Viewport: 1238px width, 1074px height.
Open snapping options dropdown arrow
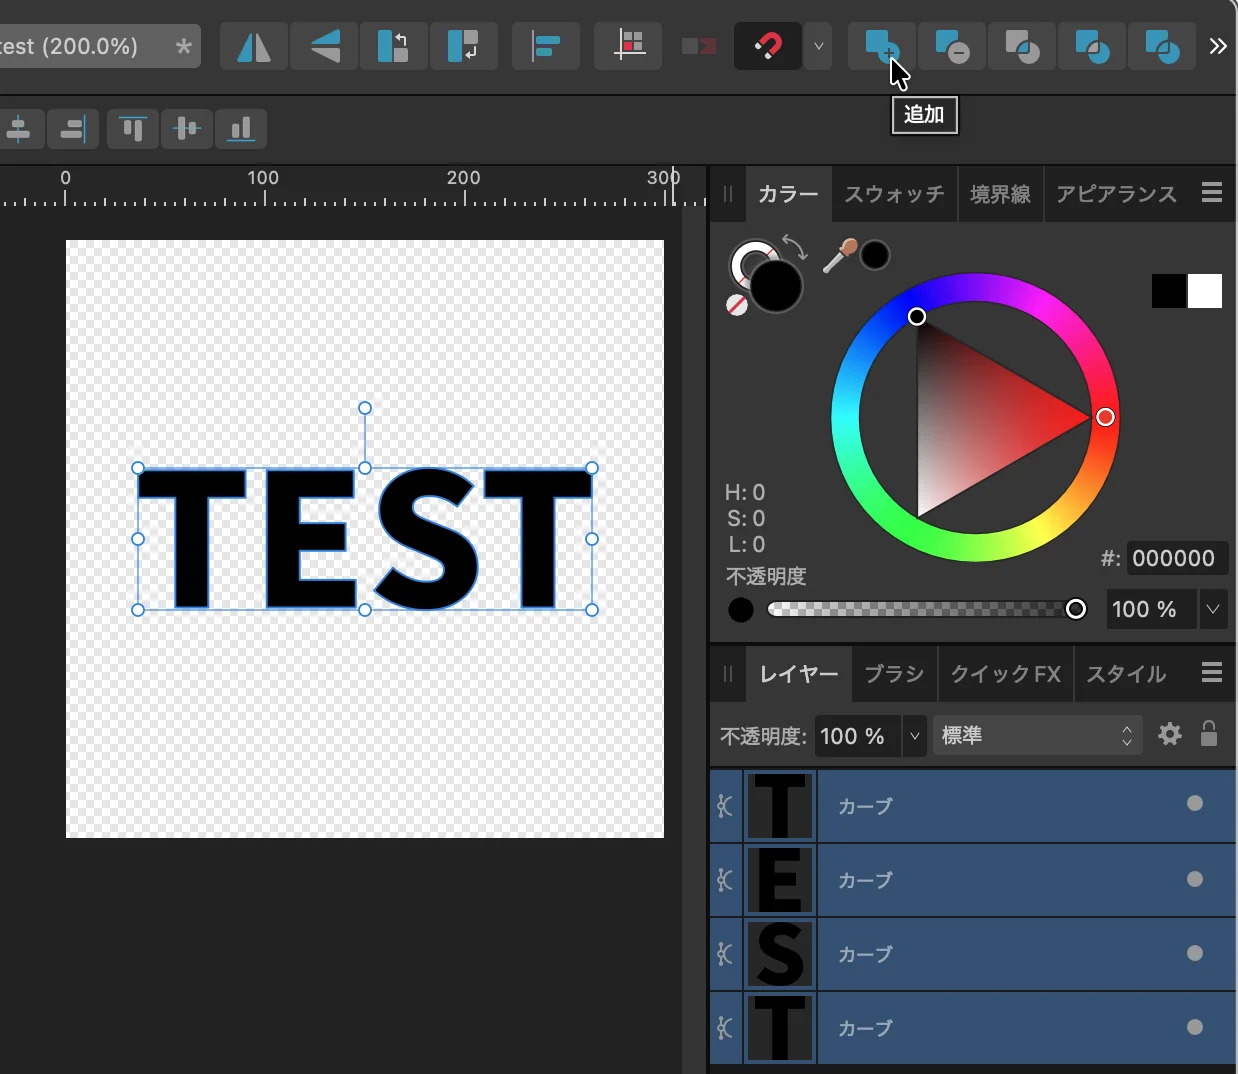click(x=818, y=47)
